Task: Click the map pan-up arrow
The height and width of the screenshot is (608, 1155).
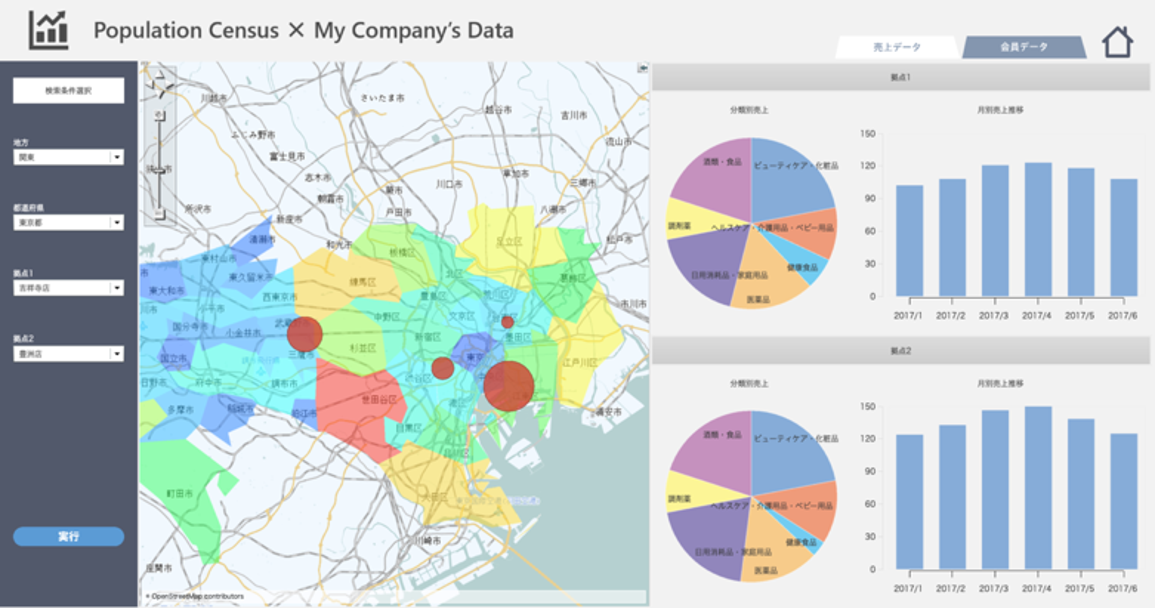Action: click(x=160, y=76)
